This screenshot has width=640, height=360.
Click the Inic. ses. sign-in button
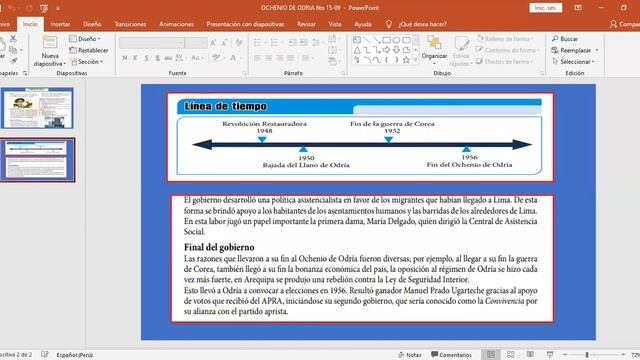(546, 8)
